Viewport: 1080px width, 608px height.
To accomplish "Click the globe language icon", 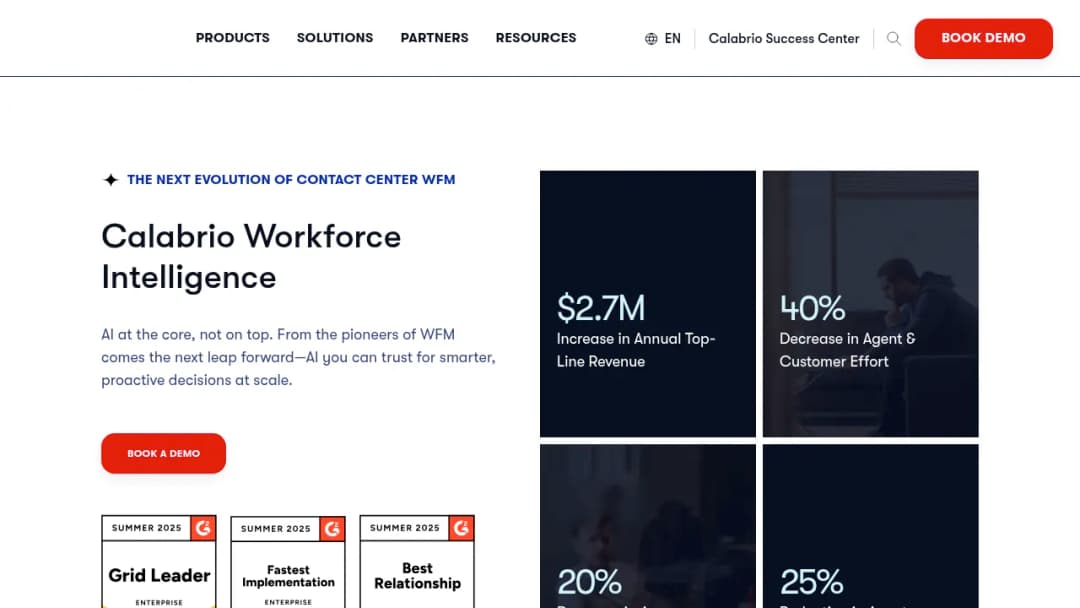I will 651,39.
